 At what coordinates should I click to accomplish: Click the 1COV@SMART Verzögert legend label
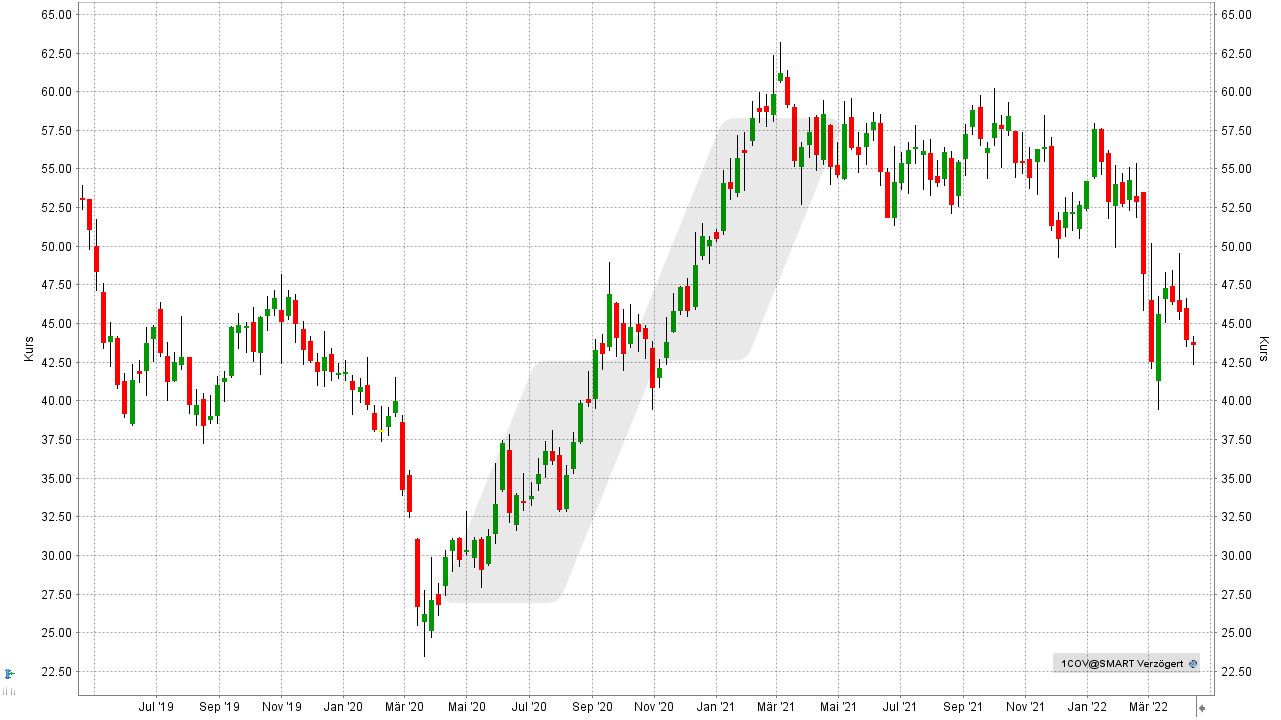tap(1121, 664)
